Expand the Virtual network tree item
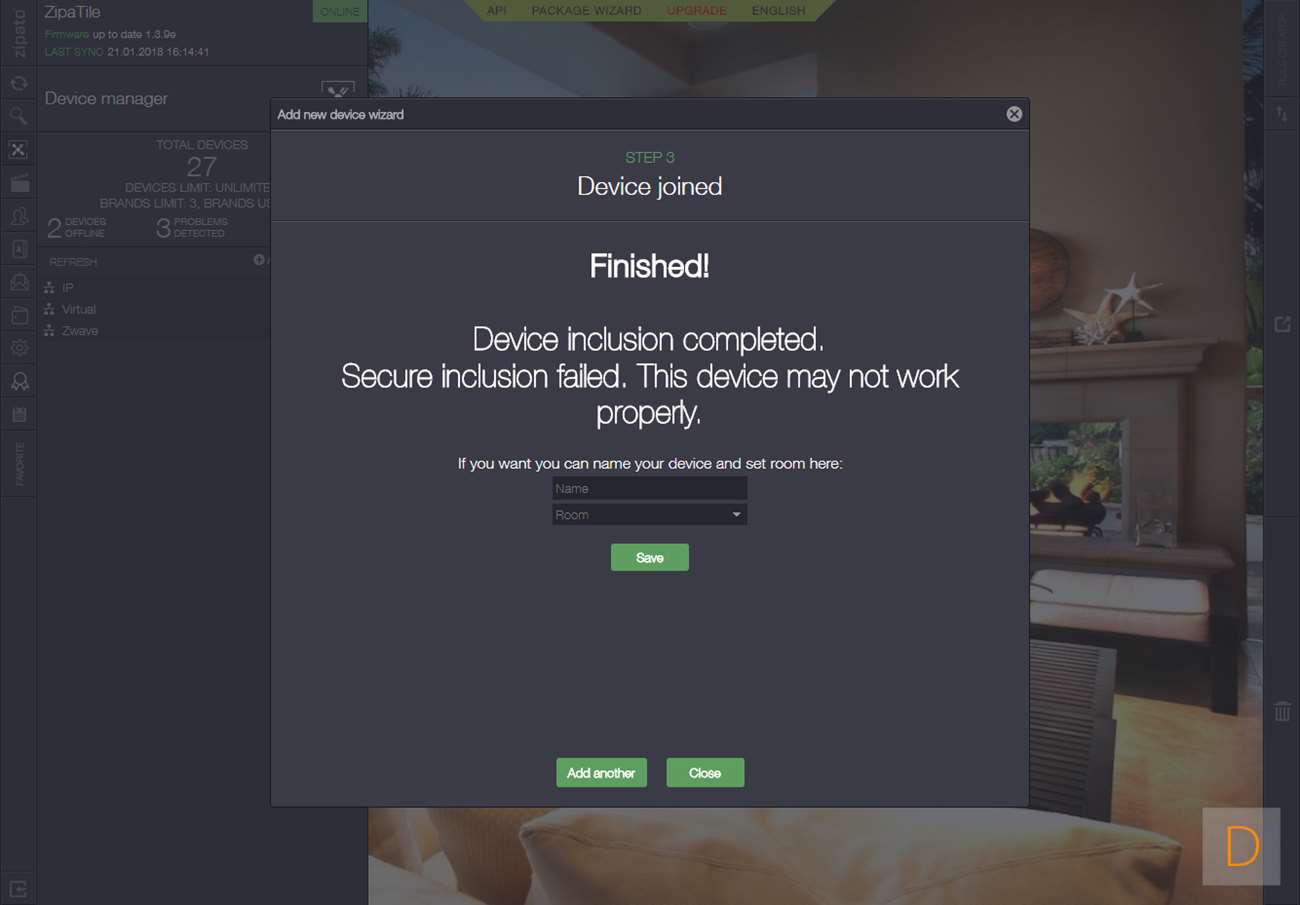This screenshot has width=1300, height=905. pos(79,309)
